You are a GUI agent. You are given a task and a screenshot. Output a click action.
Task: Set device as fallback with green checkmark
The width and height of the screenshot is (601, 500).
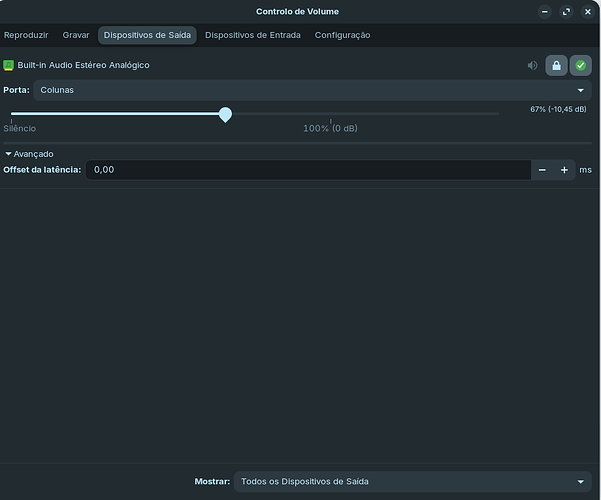tap(580, 66)
